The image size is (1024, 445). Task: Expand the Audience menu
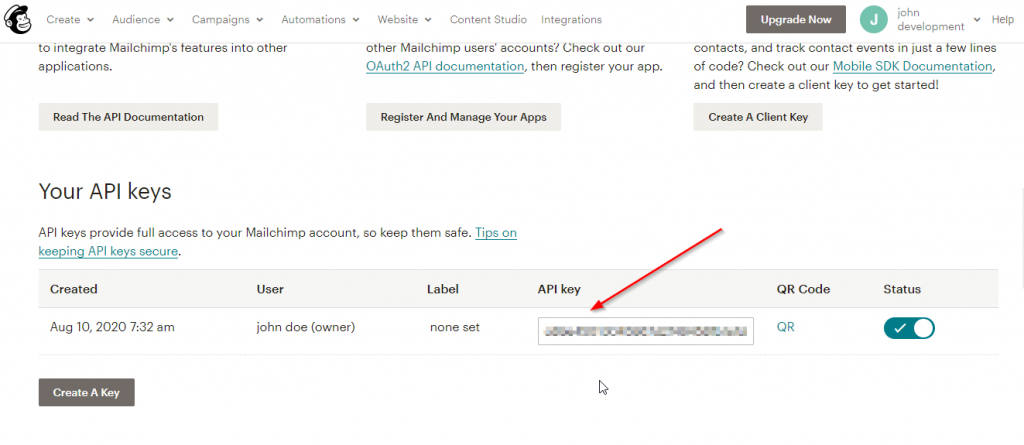click(143, 20)
